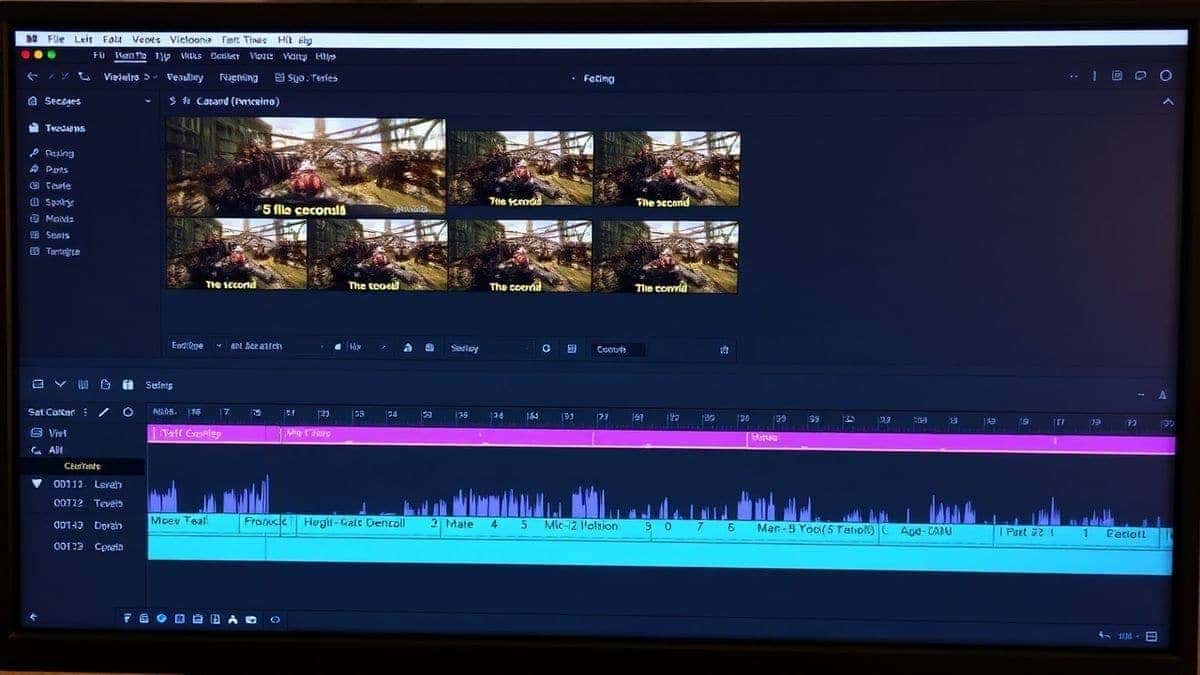This screenshot has width=1200, height=675.
Task: Select the Monds sidebar item
Action: coord(60,218)
